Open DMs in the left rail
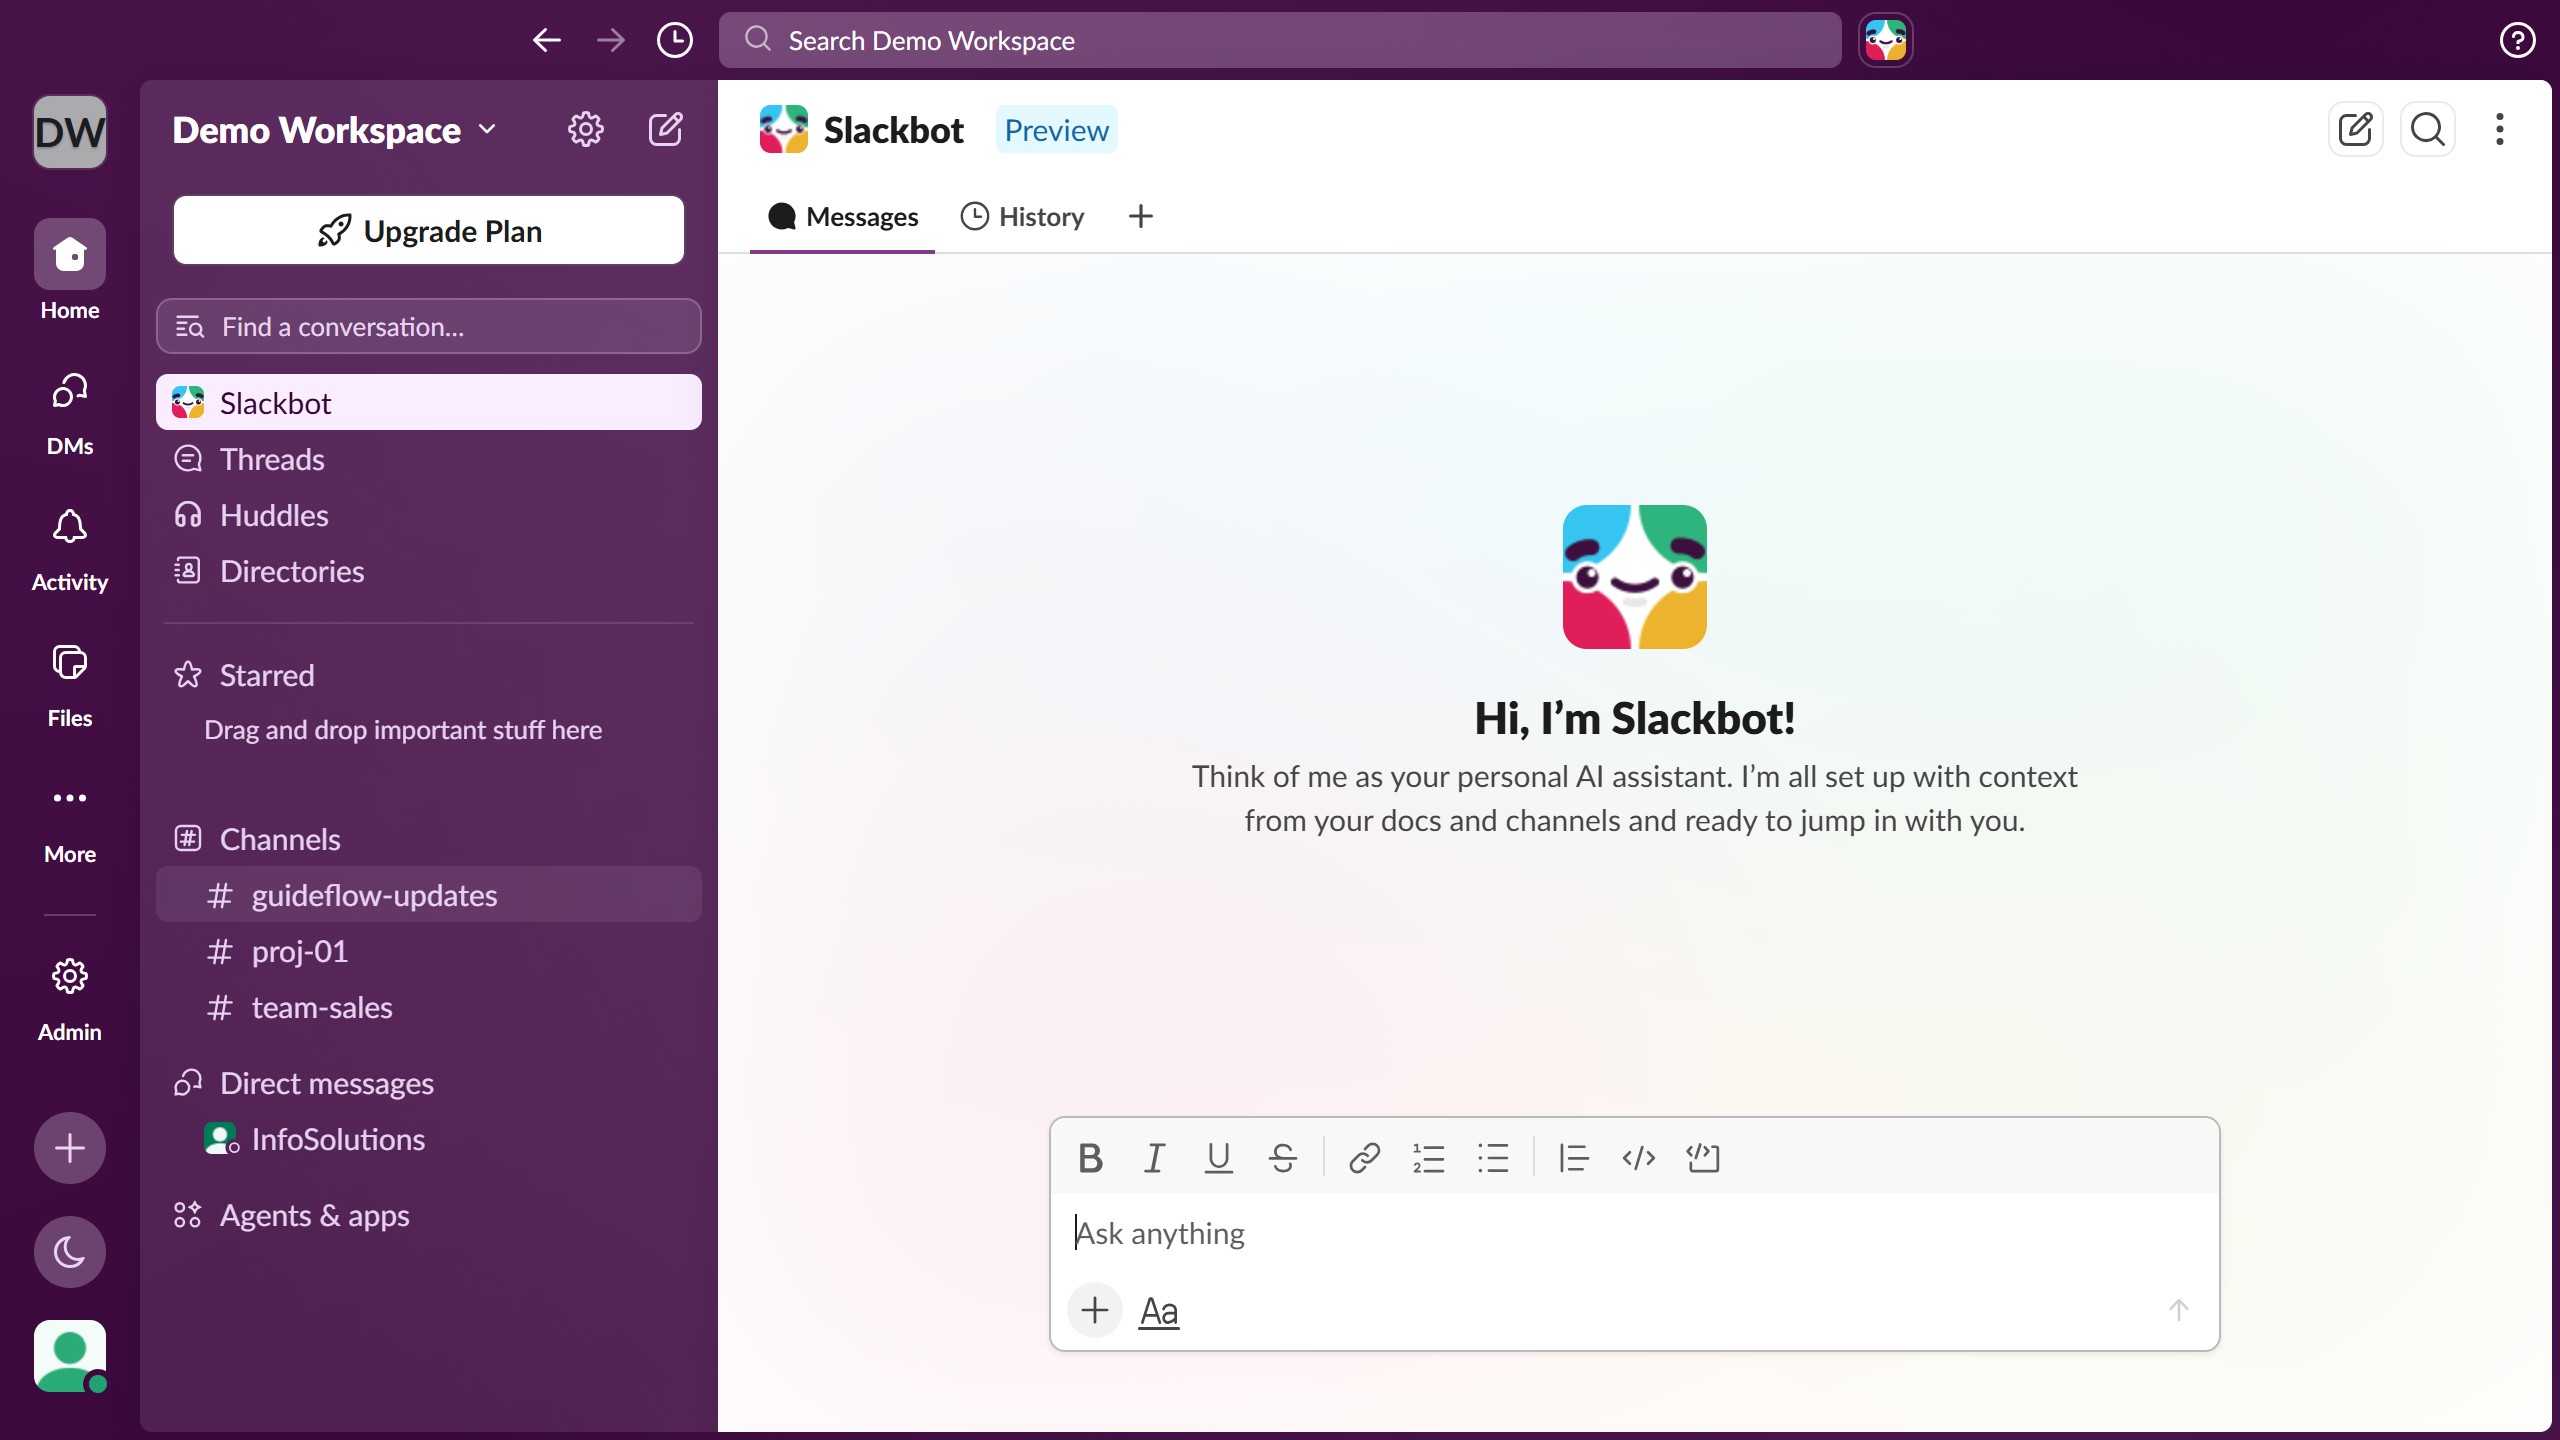Screen dimensions: 2560x1440 click(70, 414)
